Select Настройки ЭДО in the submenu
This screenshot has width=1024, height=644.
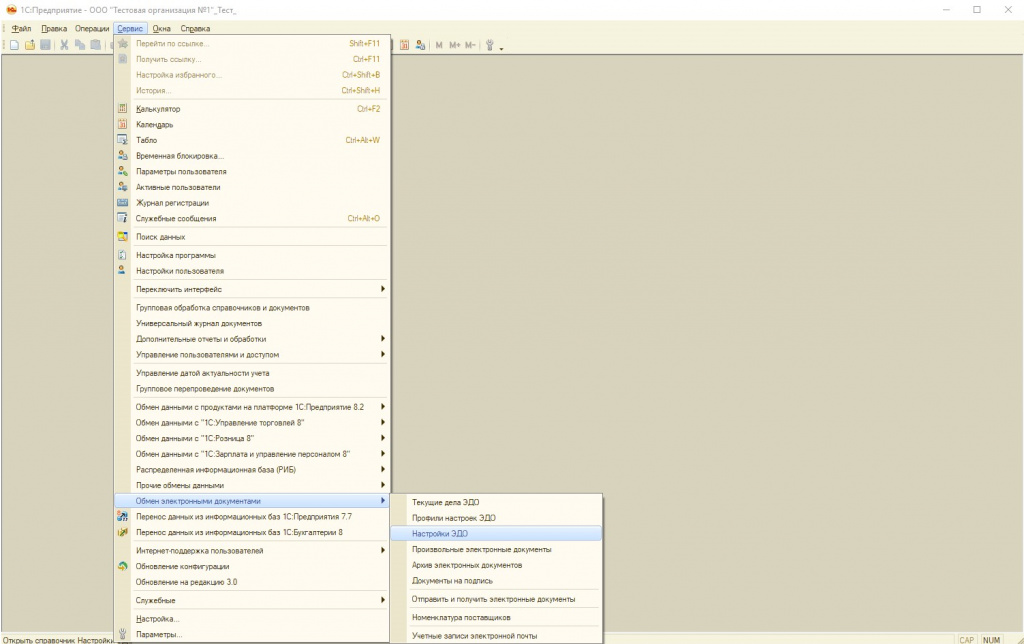click(495, 534)
